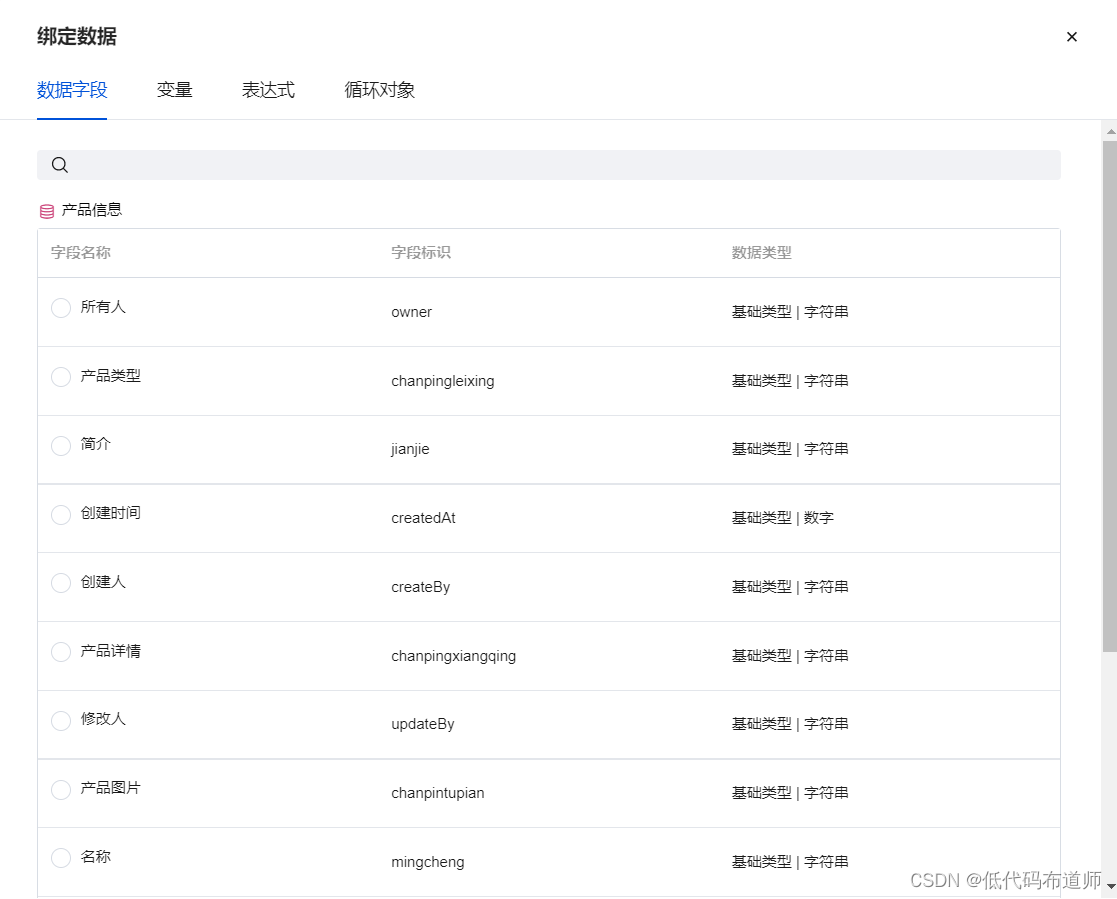Click the owner identifier cell
Image resolution: width=1117 pixels, height=899 pixels.
pyautogui.click(x=412, y=312)
